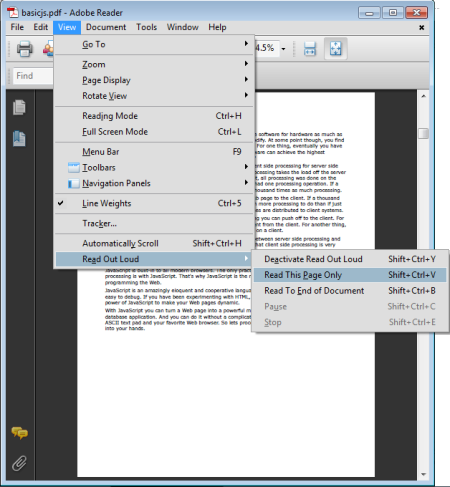Viewport: 450px width, 487px height.
Task: Maximize the Adobe Reader window
Action: pyautogui.click(x=393, y=13)
